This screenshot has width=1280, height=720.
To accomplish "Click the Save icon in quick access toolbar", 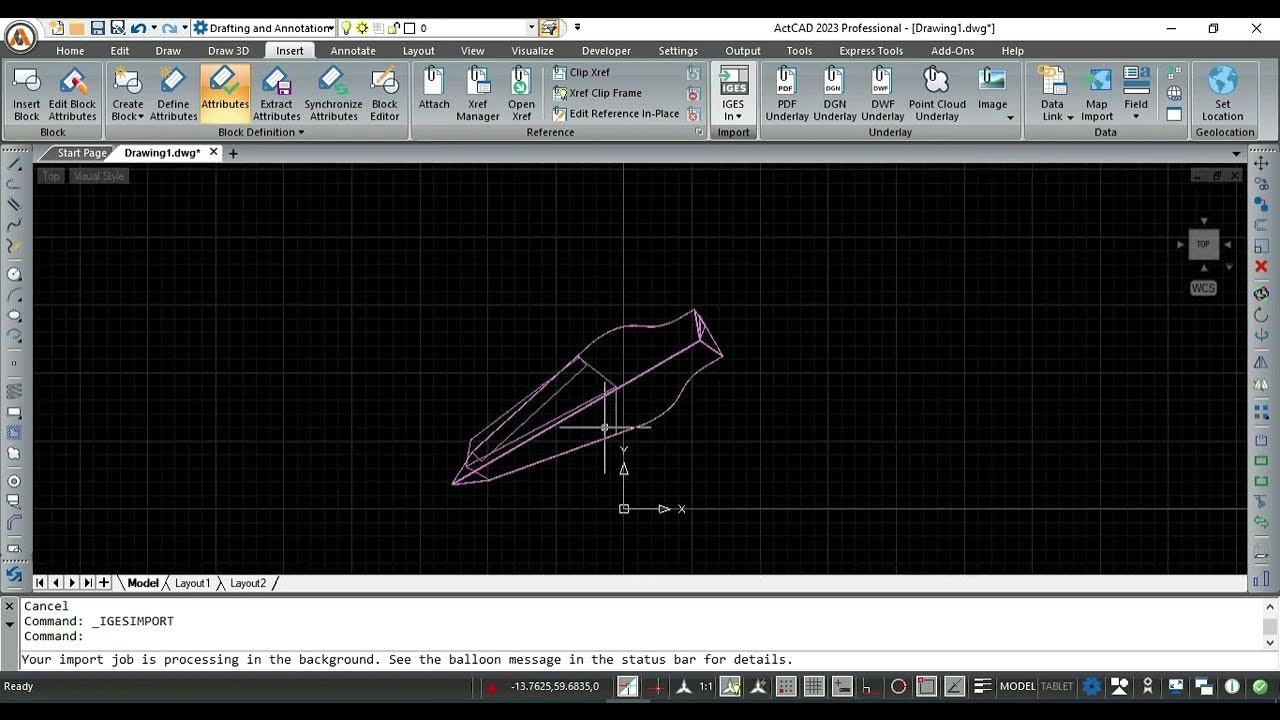I will tap(97, 28).
